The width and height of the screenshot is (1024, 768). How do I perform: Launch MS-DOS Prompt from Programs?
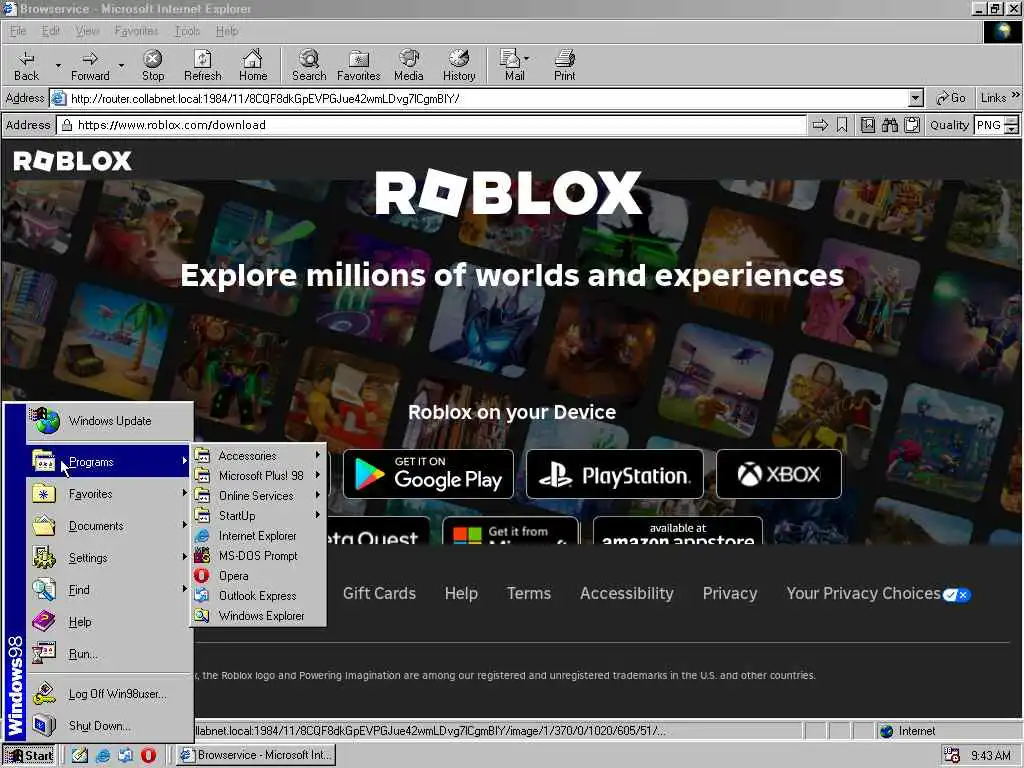259,556
